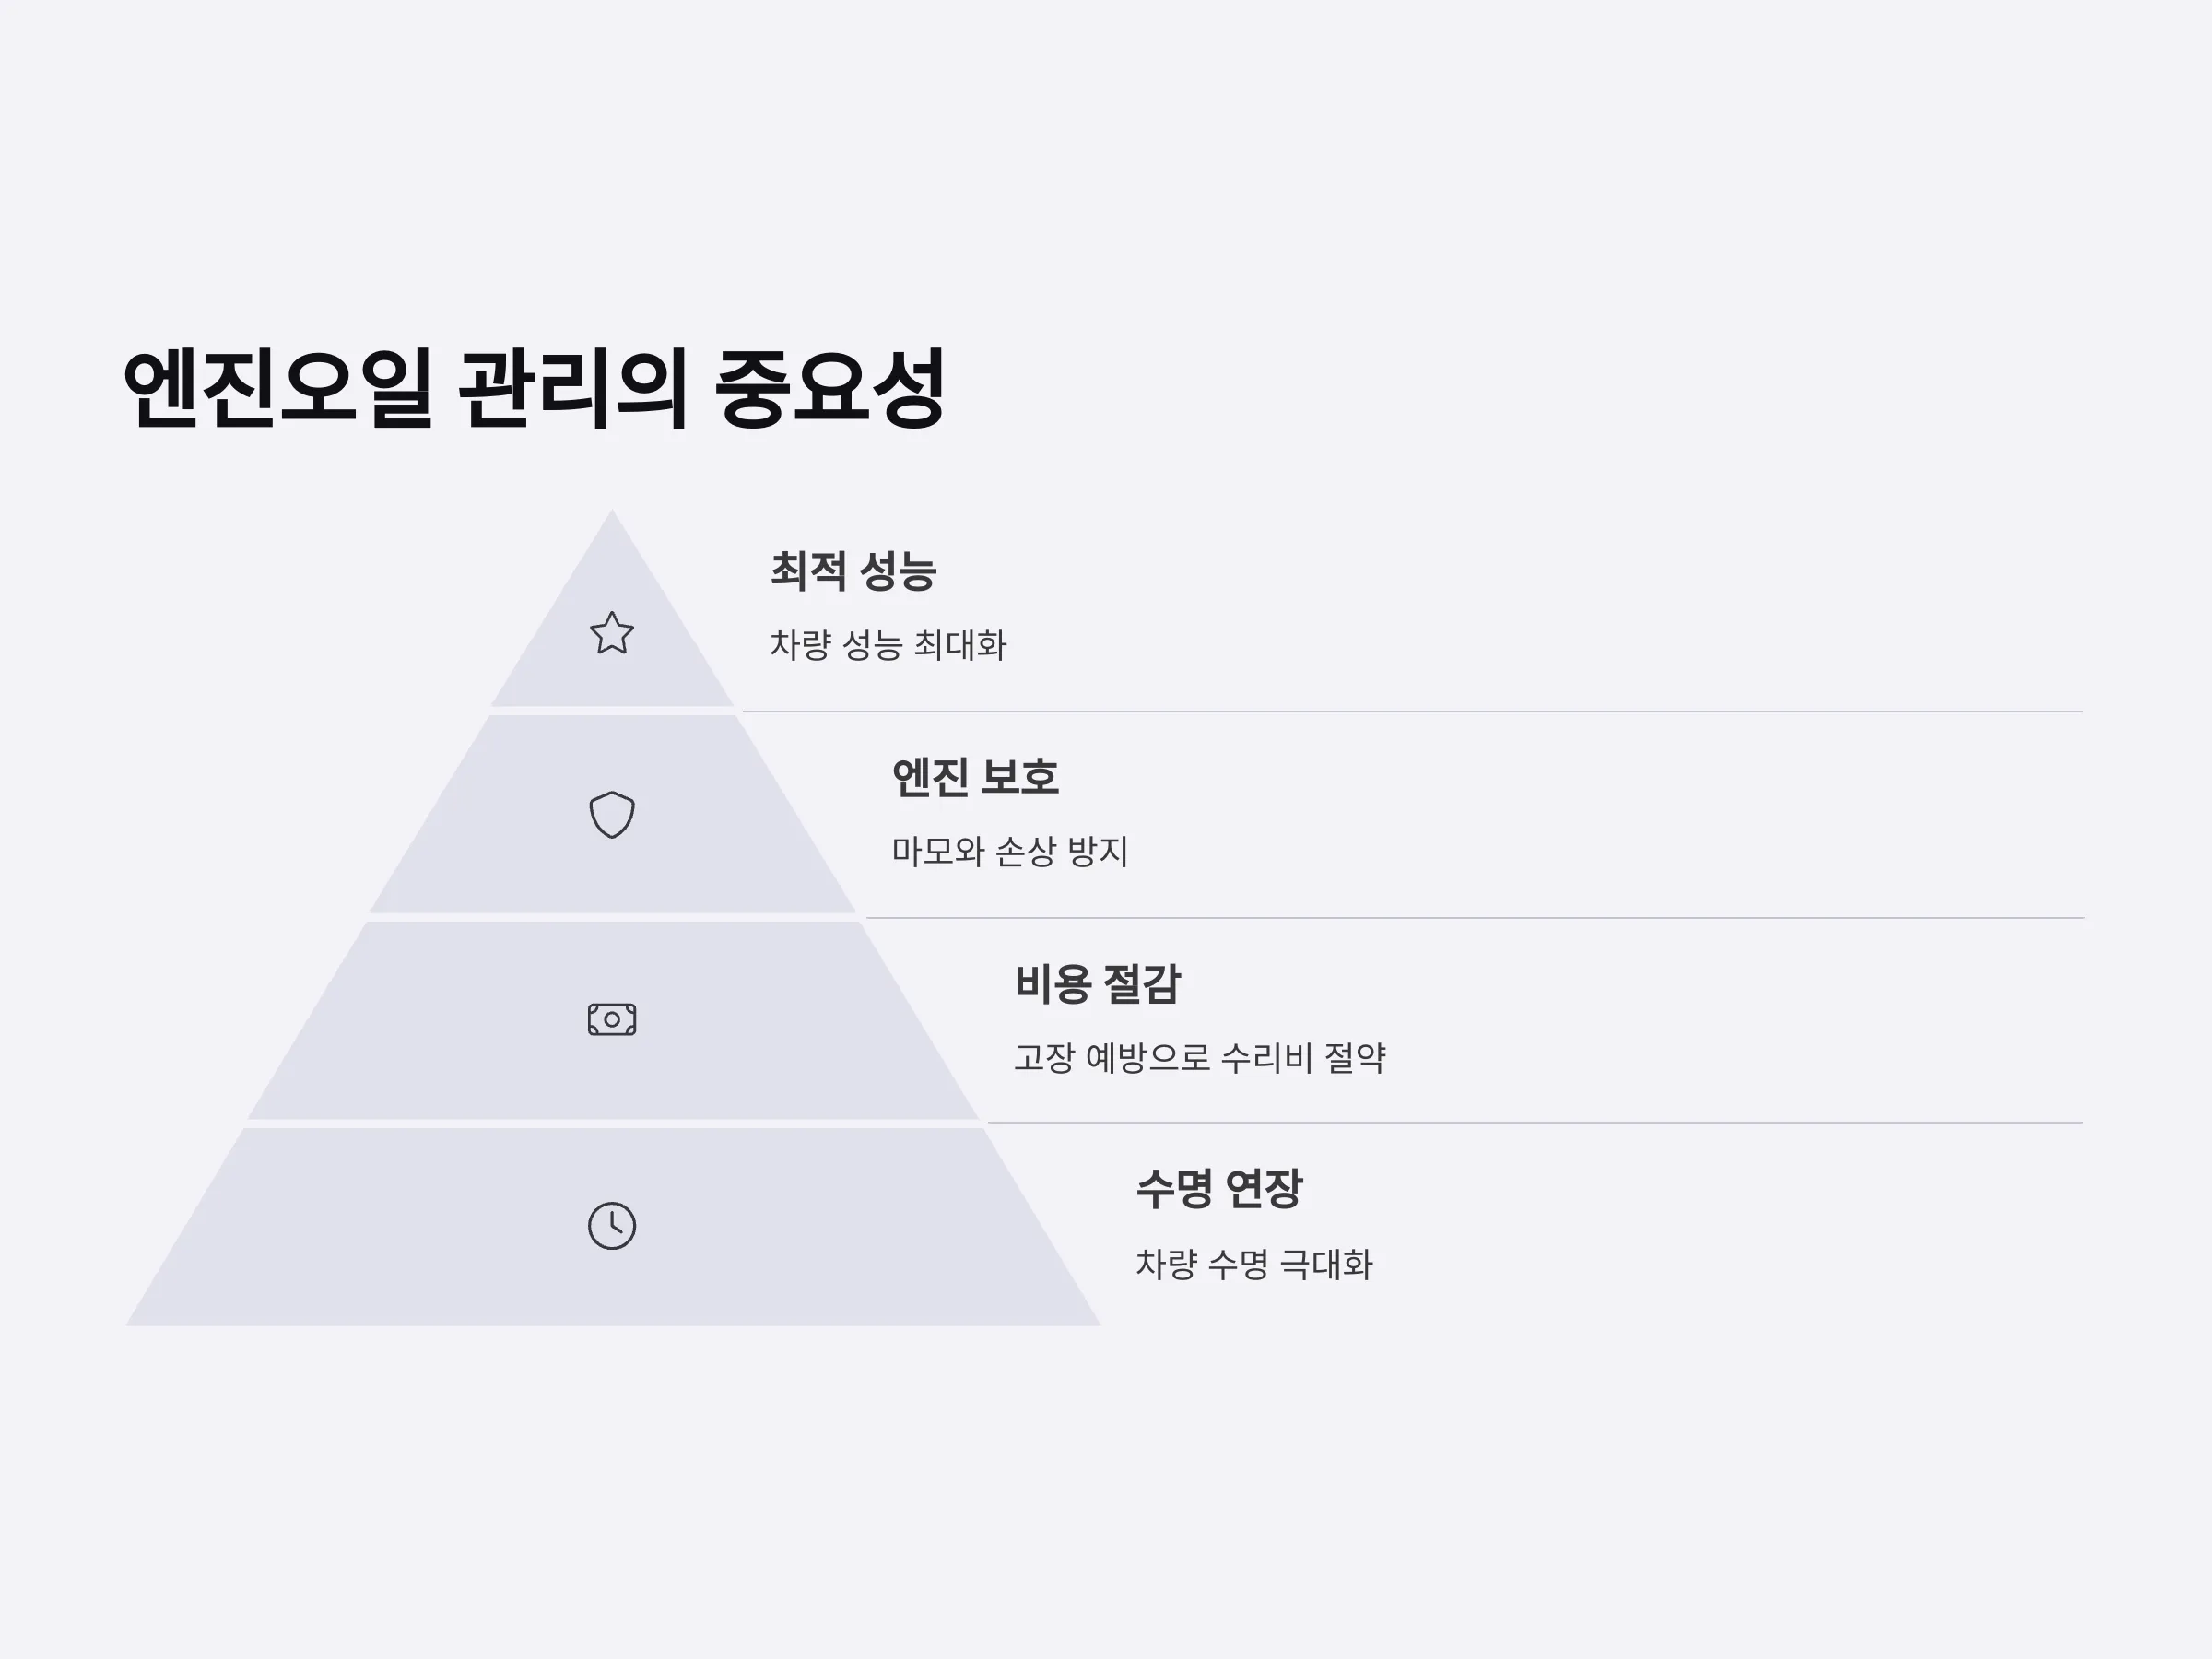Select the 엔진 보호 heading
Image resolution: width=2212 pixels, height=1659 pixels.
tap(975, 777)
